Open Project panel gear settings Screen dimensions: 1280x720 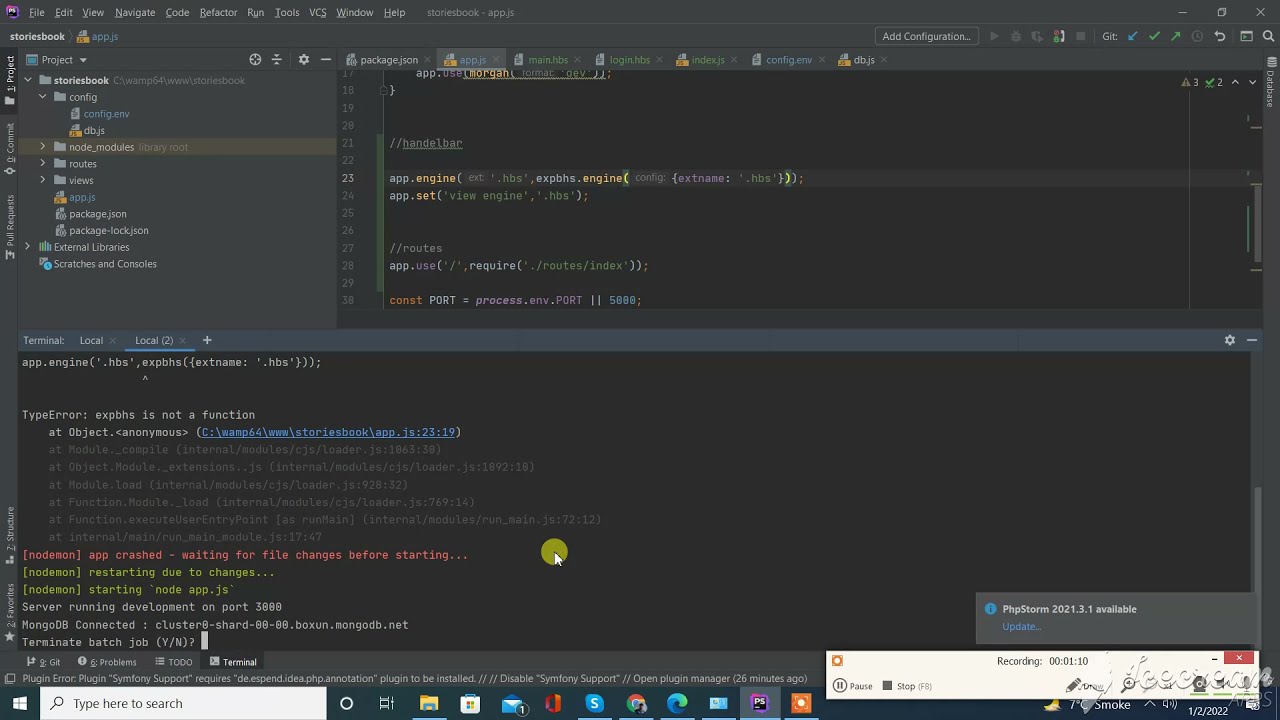point(304,60)
